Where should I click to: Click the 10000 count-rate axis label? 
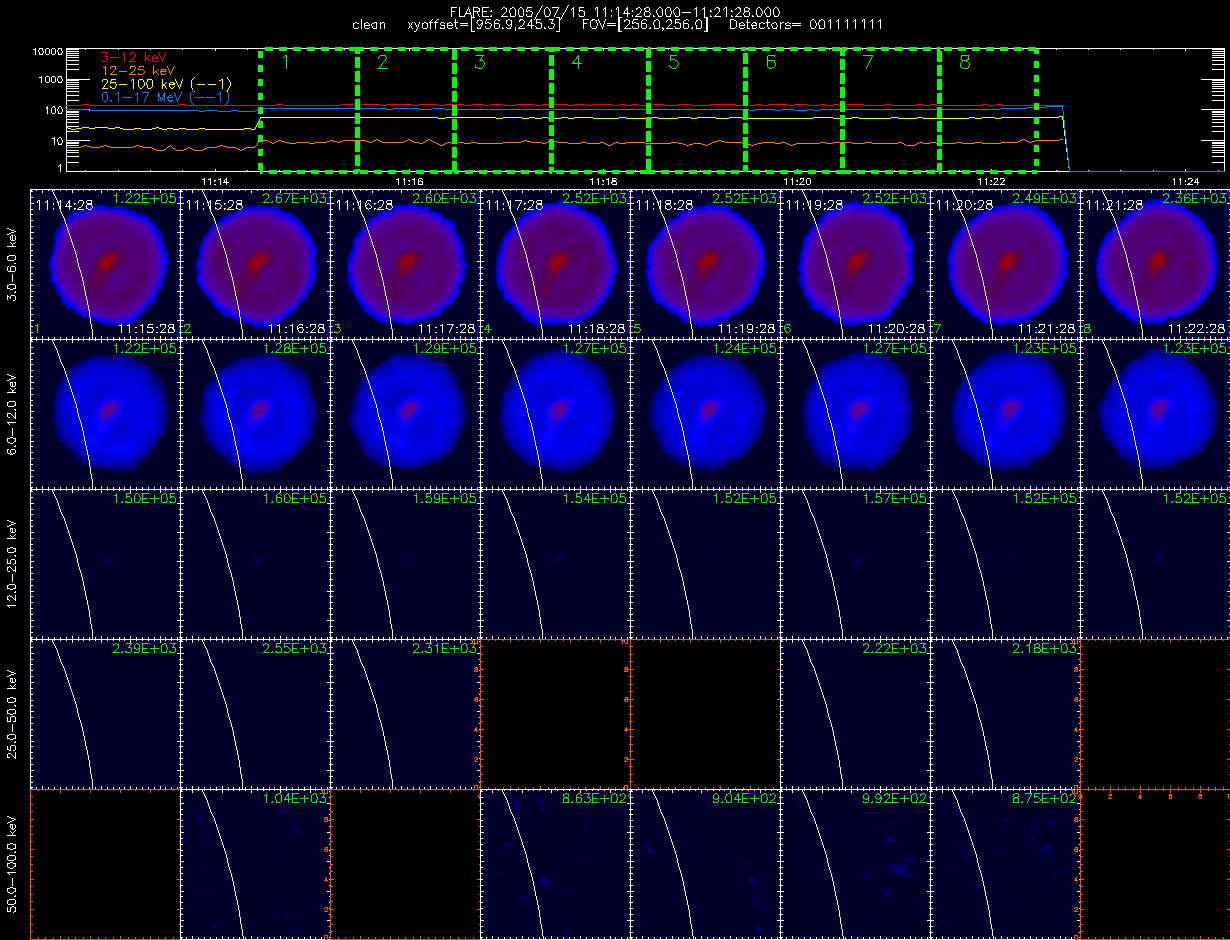point(47,50)
